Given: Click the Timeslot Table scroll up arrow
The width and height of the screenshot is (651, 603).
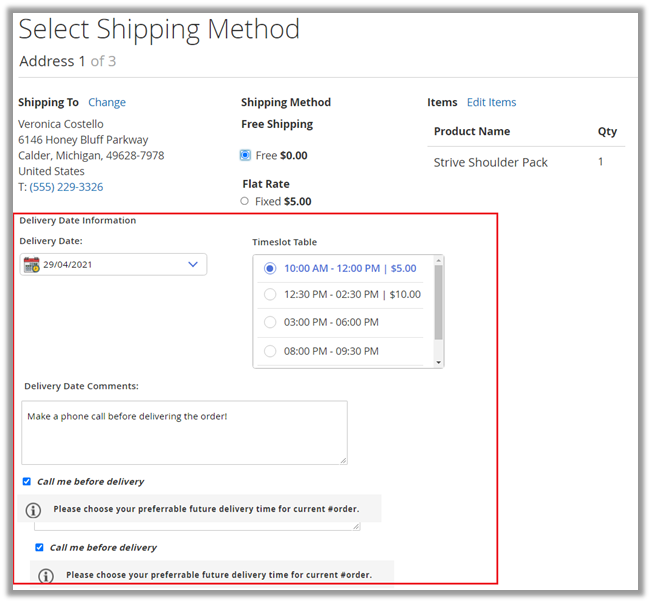Looking at the screenshot, I should point(438,261).
